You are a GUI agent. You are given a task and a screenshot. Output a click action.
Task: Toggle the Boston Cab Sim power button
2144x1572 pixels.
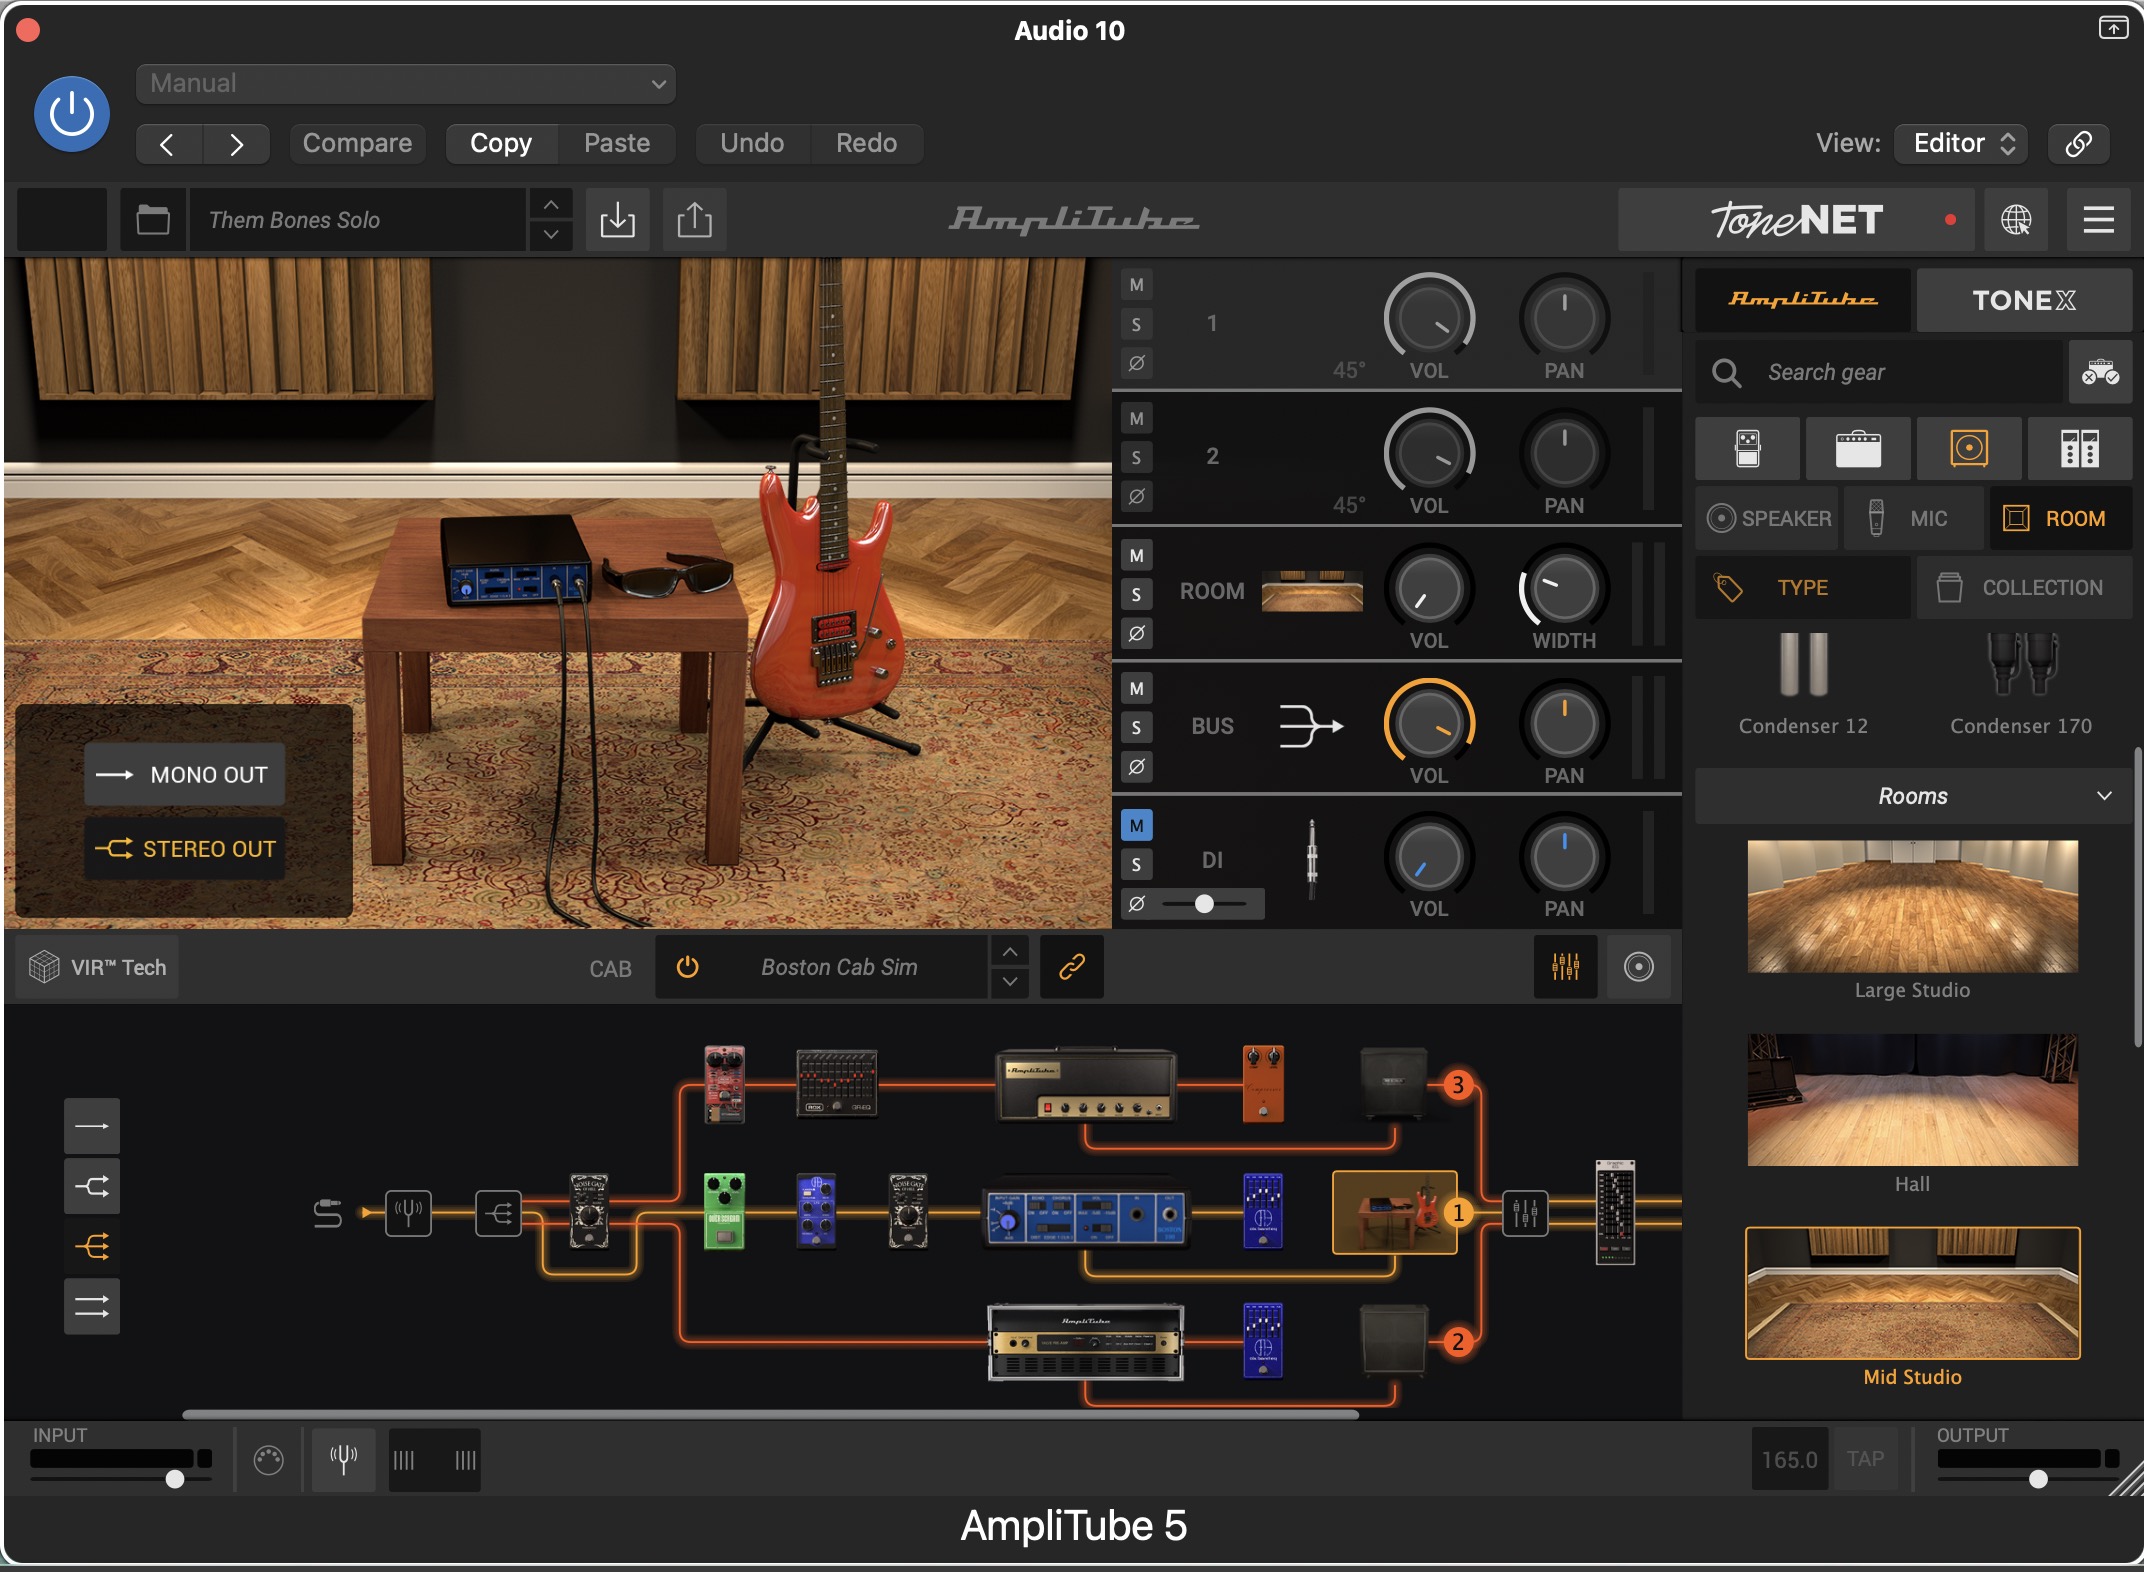tap(687, 967)
